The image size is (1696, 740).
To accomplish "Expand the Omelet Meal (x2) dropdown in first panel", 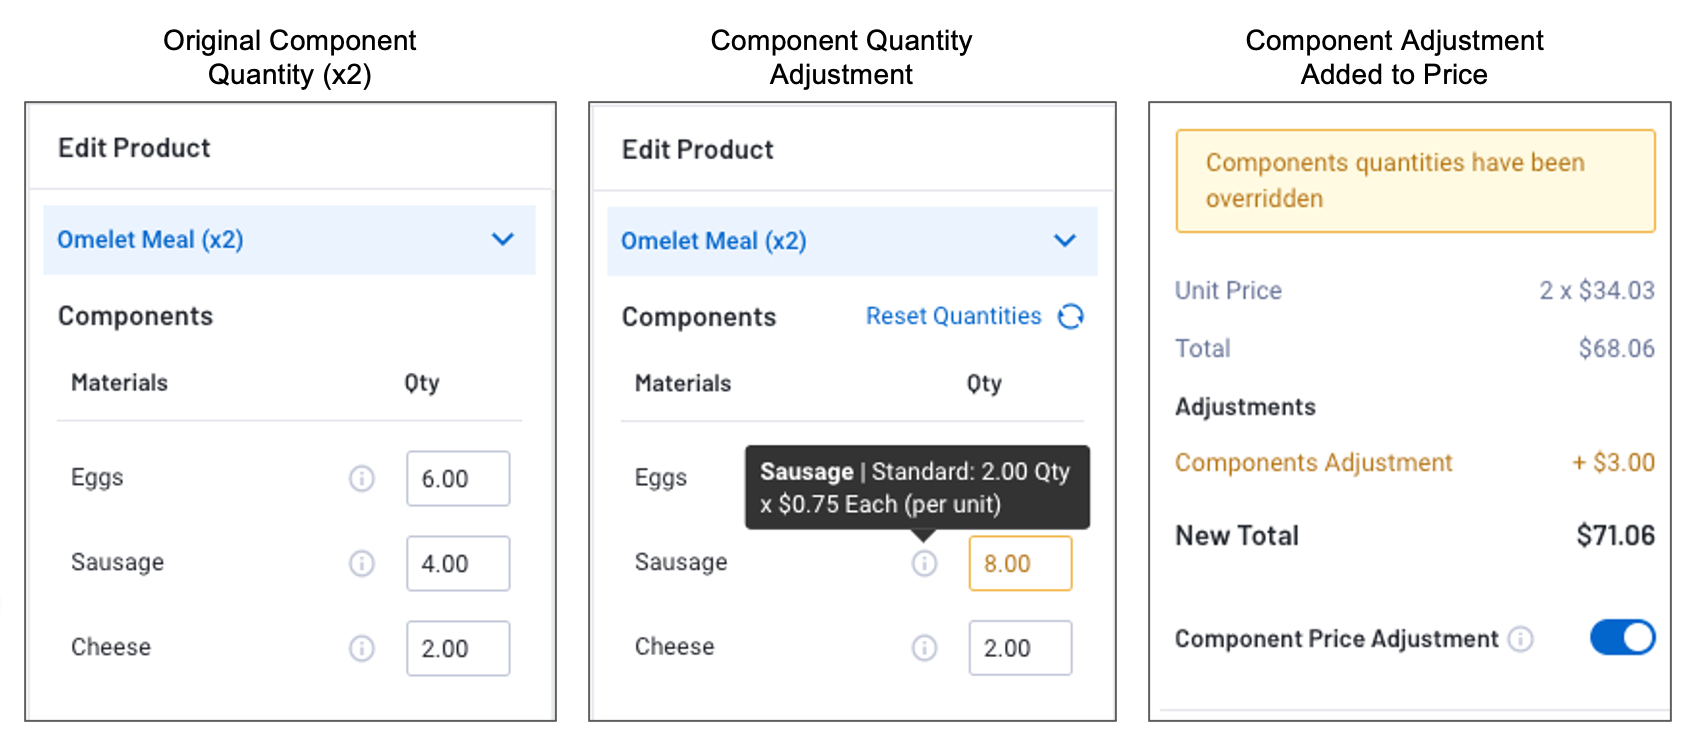I will point(503,240).
